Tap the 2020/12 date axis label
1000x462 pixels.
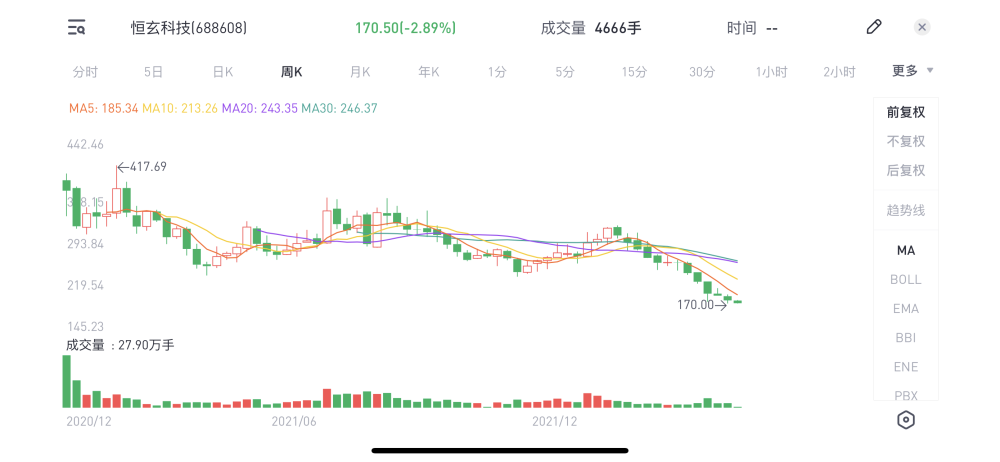(x=89, y=421)
